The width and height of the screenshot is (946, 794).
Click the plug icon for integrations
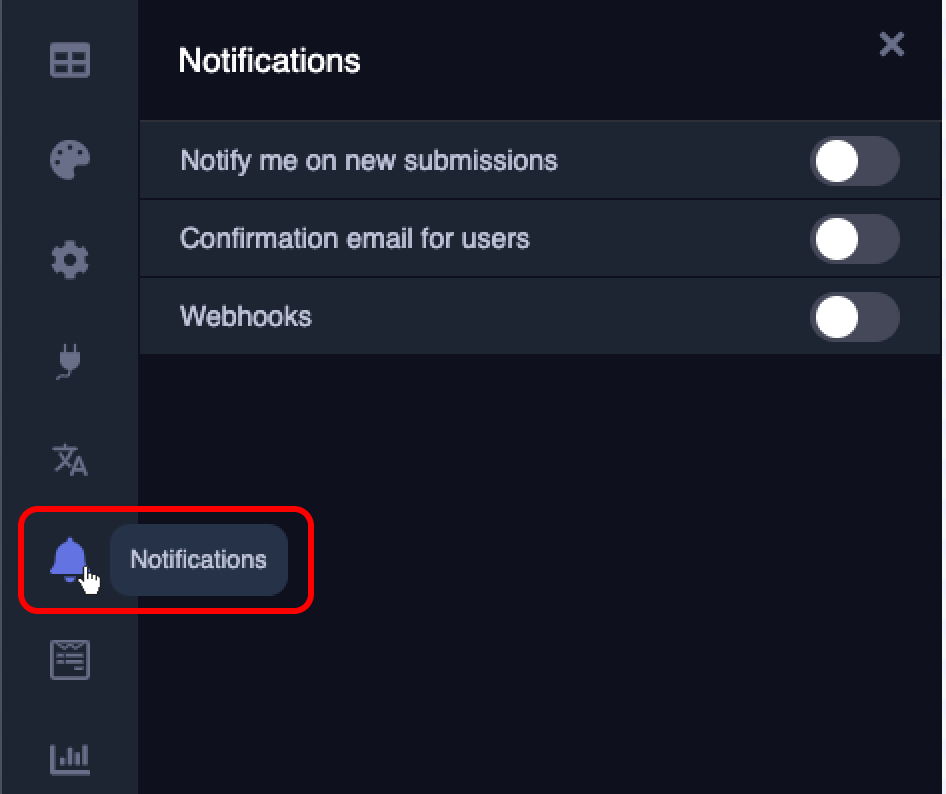[x=69, y=361]
